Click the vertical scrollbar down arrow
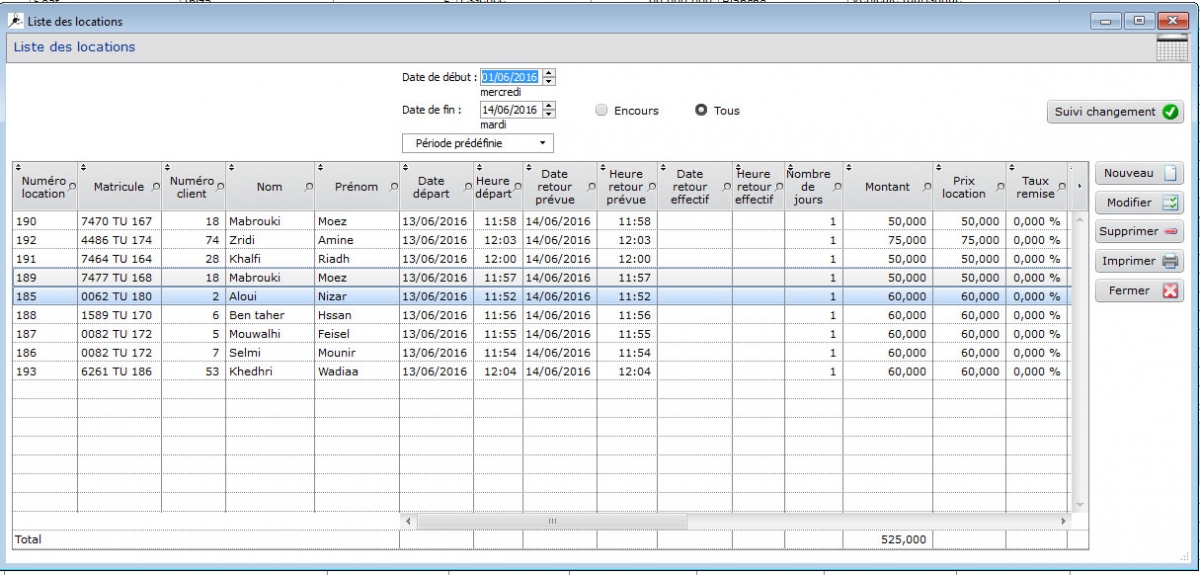This screenshot has width=1200, height=575. pyautogui.click(x=1079, y=504)
